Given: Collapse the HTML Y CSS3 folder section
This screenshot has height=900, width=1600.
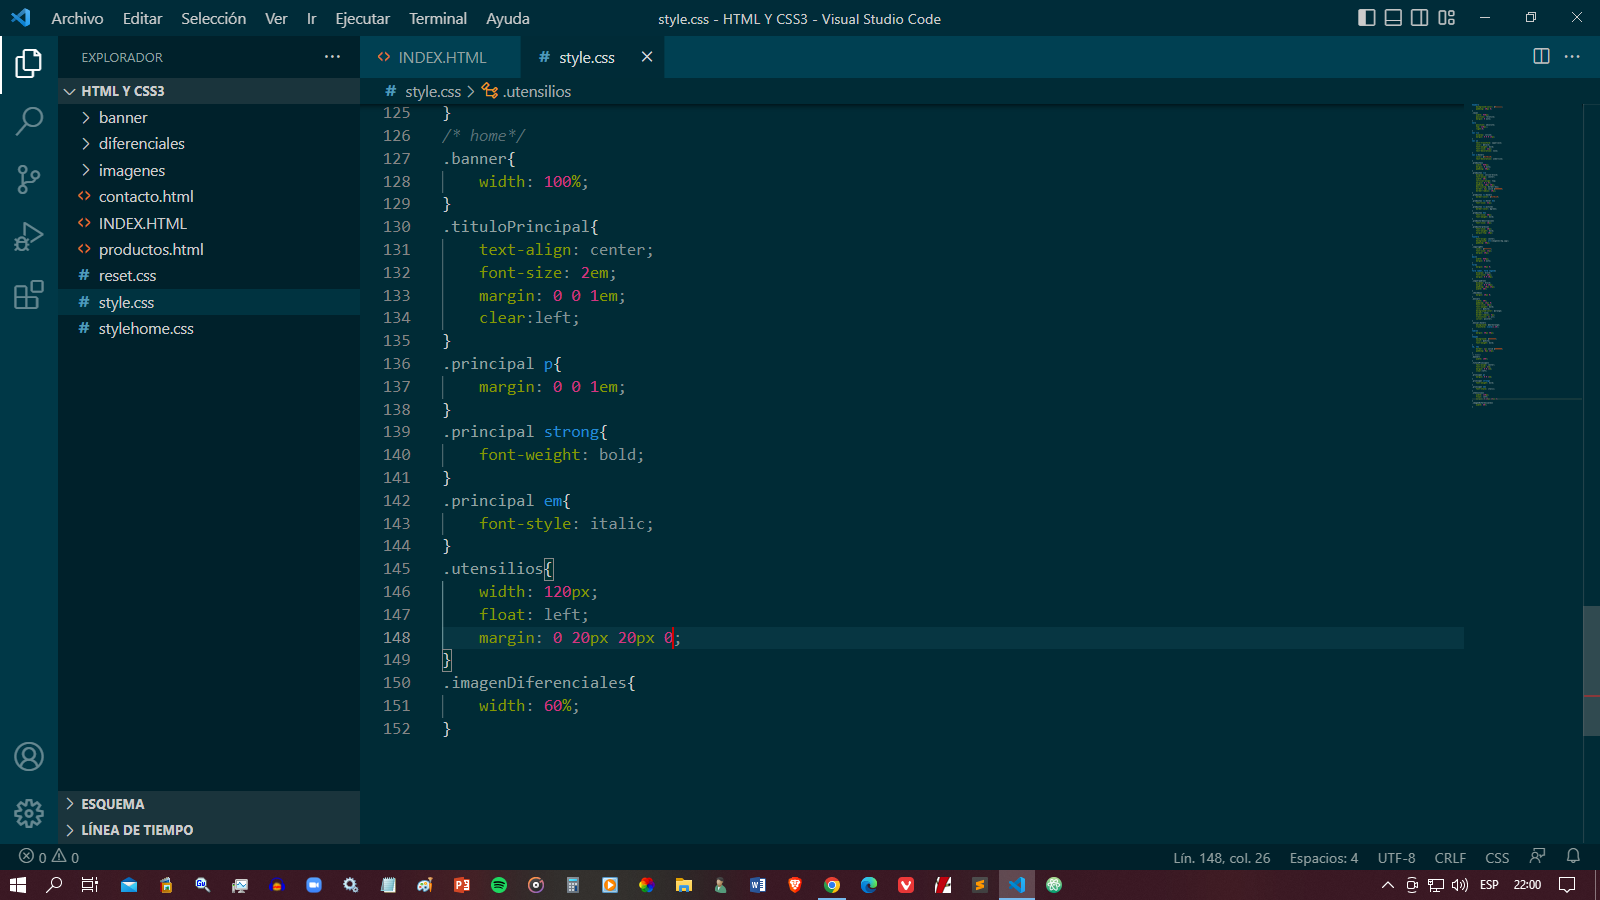Looking at the screenshot, I should (x=209, y=91).
